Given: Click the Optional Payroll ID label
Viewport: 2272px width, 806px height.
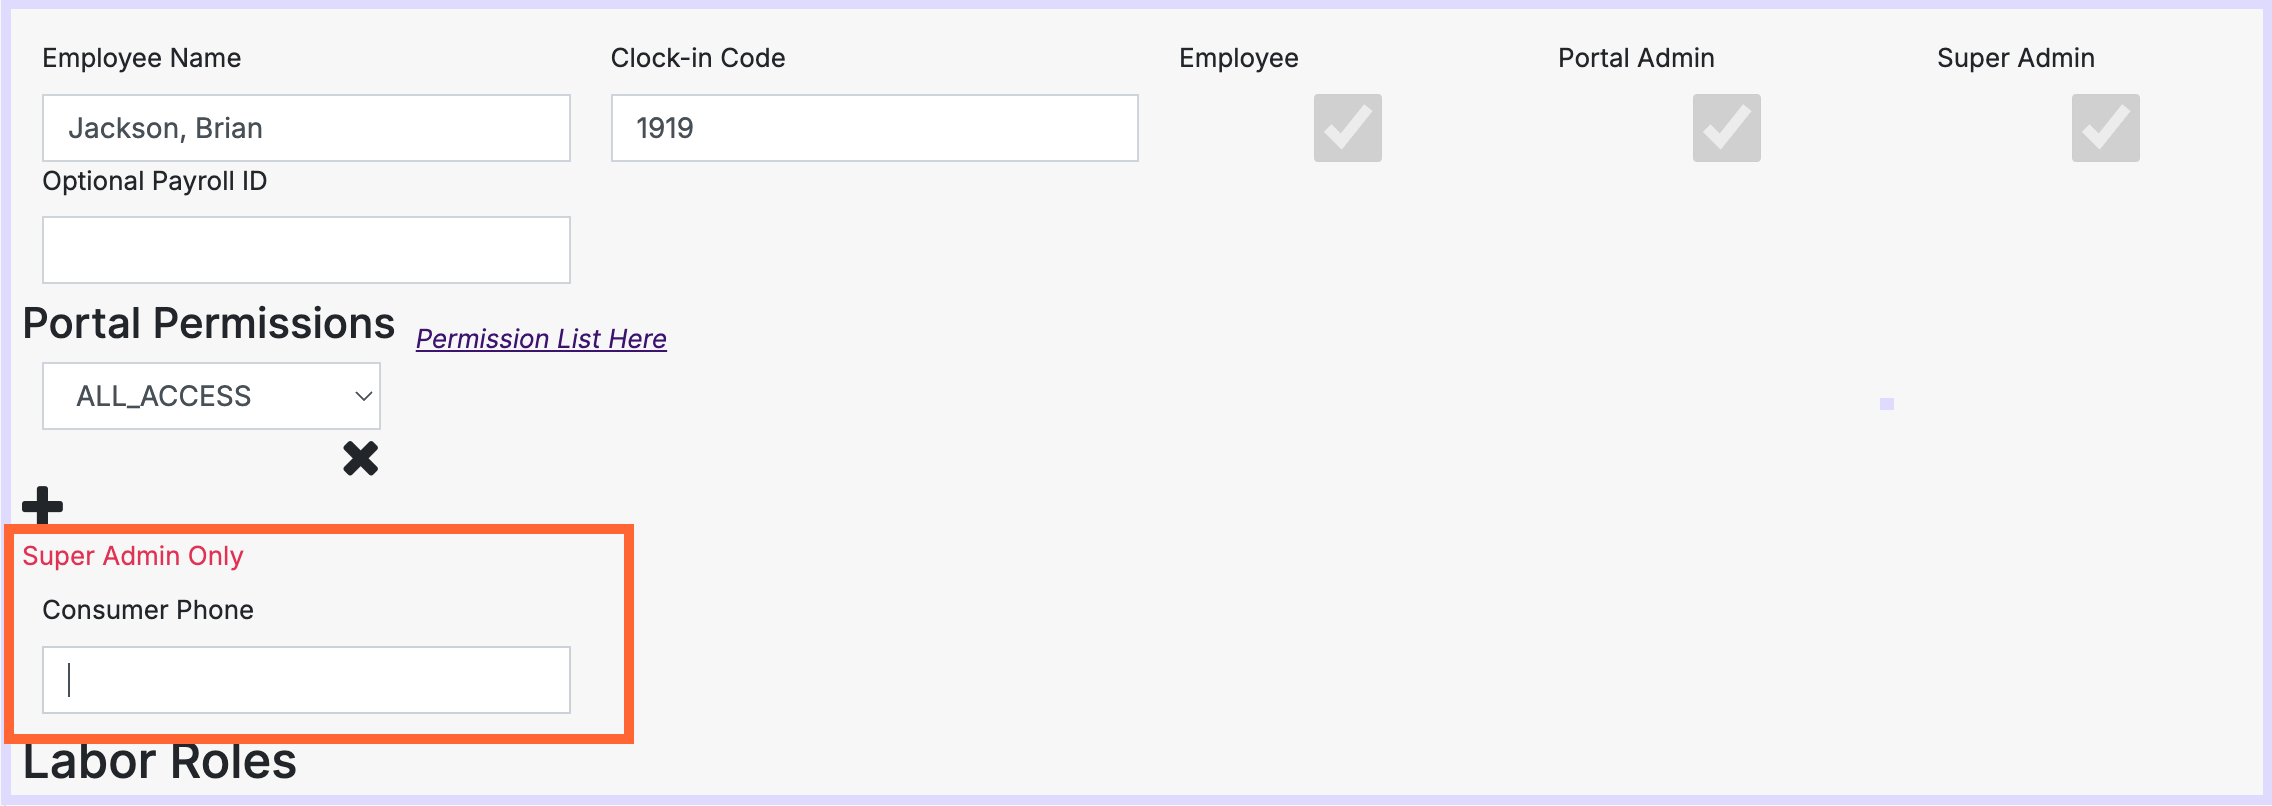Looking at the screenshot, I should pos(154,181).
